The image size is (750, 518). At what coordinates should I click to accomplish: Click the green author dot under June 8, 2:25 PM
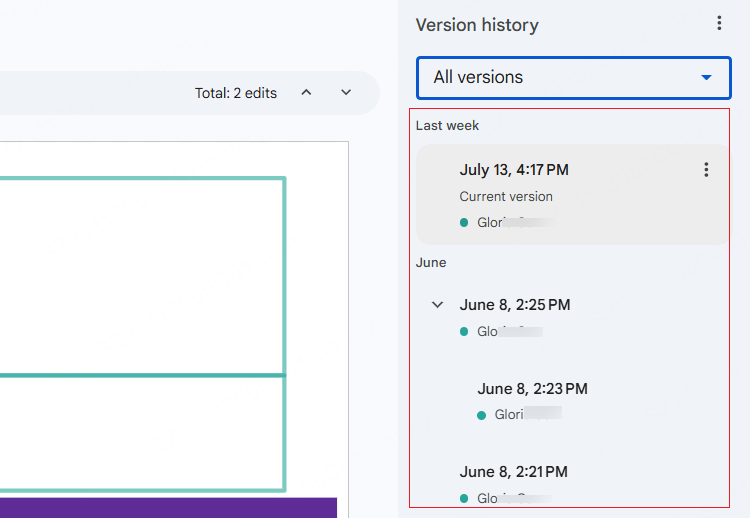click(x=464, y=331)
